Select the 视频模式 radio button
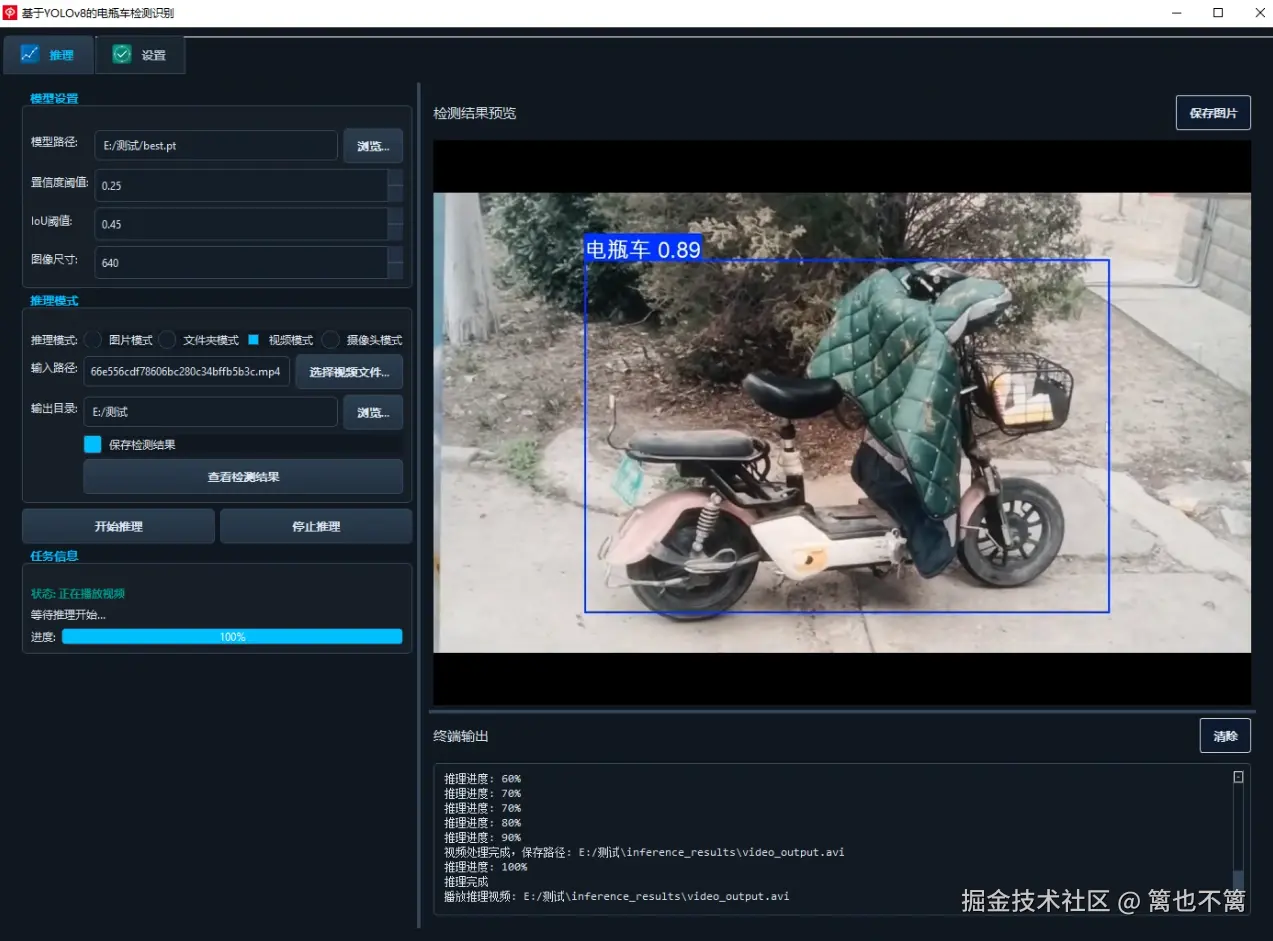Viewport: 1273px width, 941px height. (x=253, y=340)
